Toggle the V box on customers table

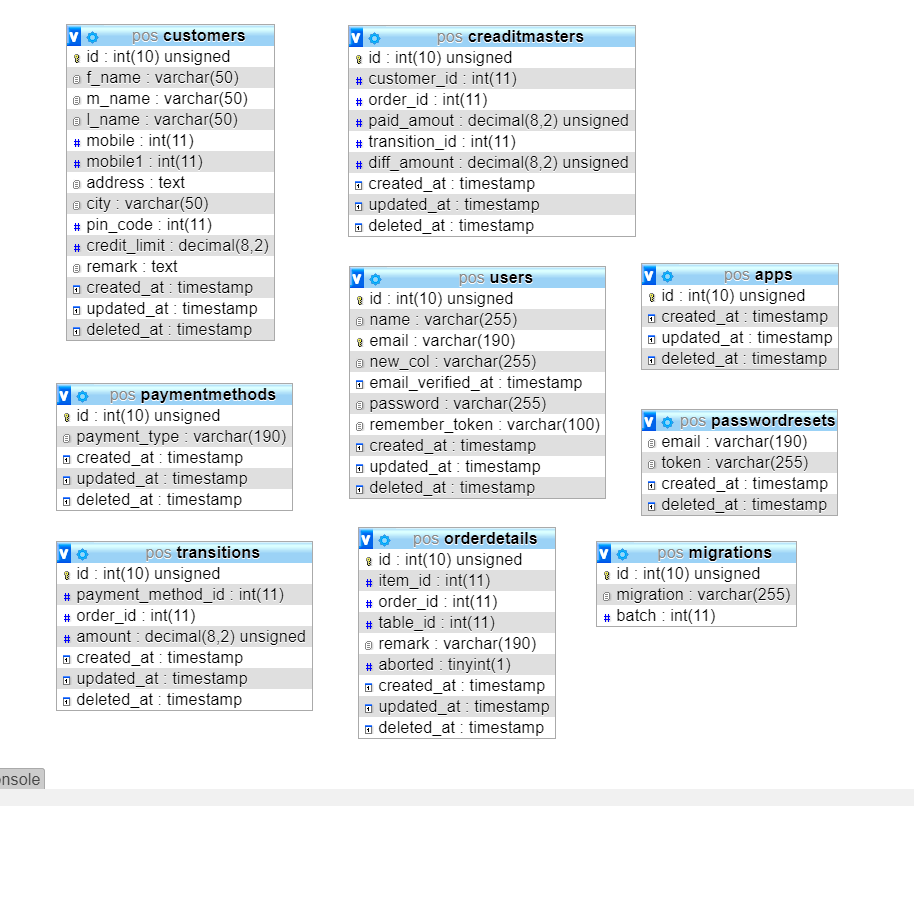click(x=74, y=37)
